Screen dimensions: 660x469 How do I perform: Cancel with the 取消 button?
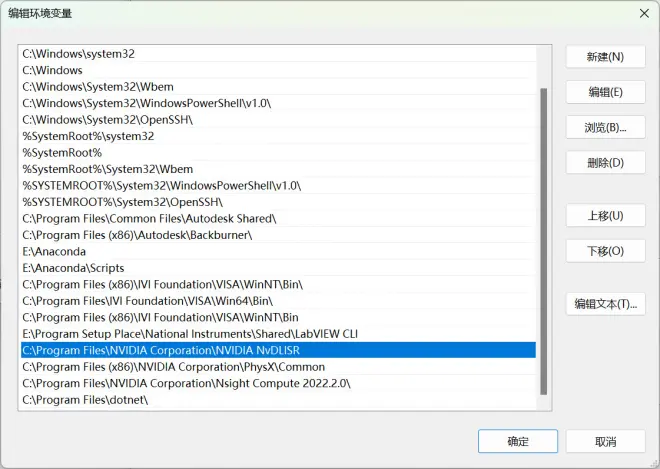[x=605, y=441]
